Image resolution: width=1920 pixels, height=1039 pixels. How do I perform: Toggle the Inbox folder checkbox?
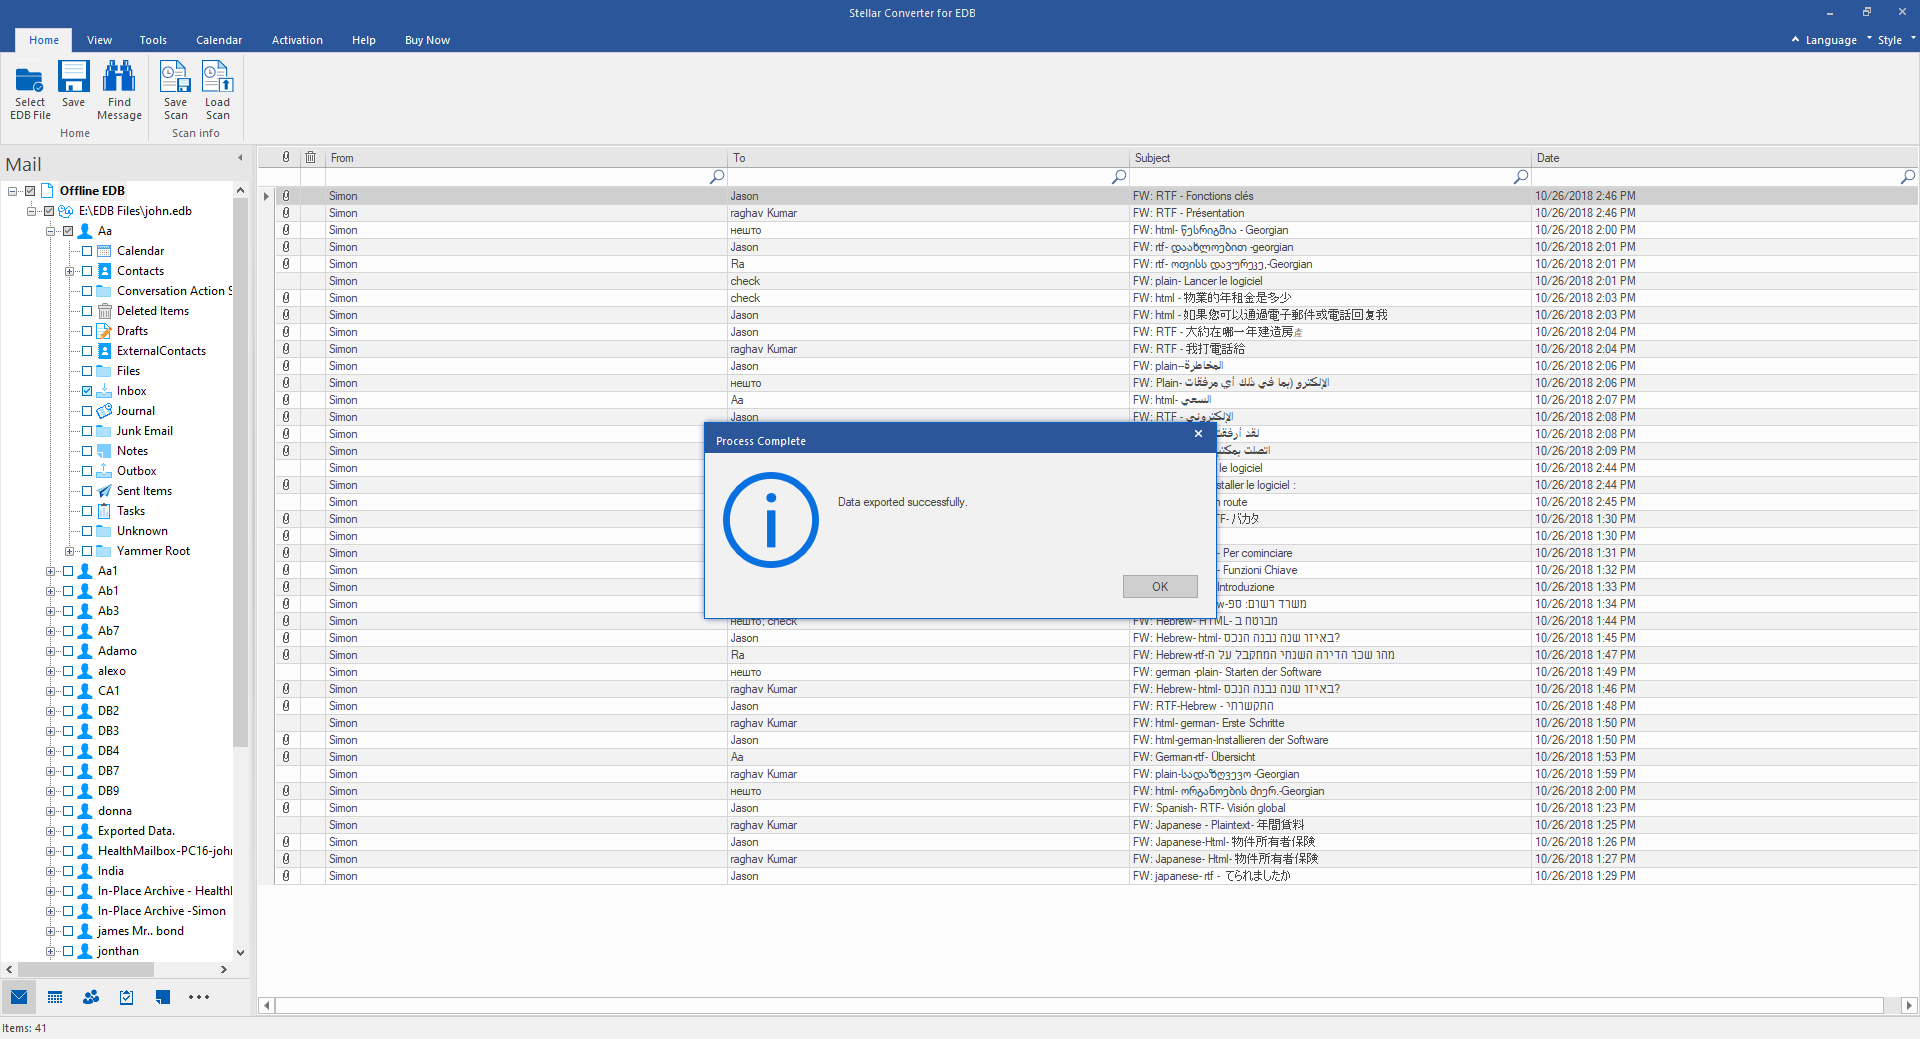[87, 391]
